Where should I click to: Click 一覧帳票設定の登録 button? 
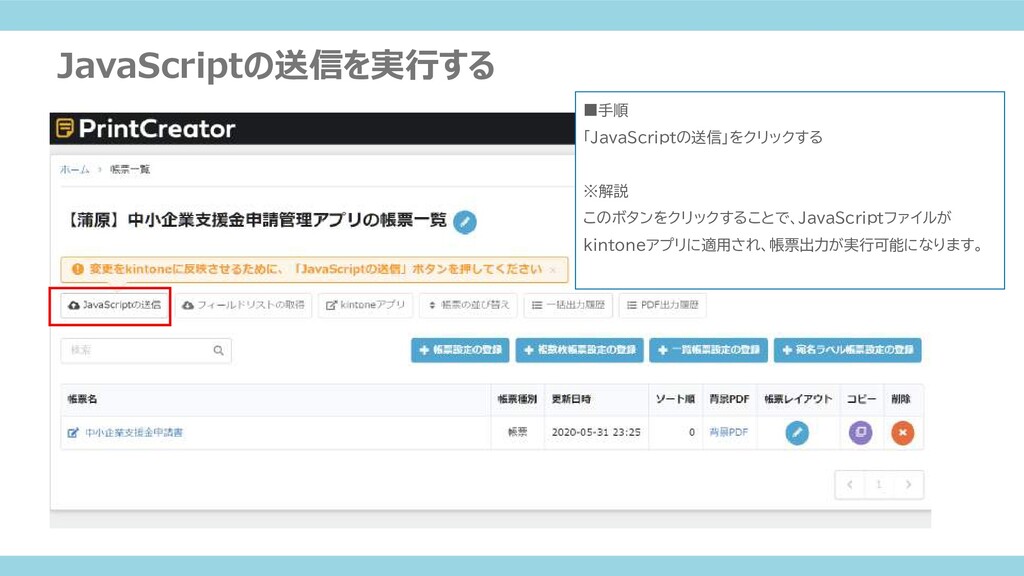pyautogui.click(x=709, y=350)
